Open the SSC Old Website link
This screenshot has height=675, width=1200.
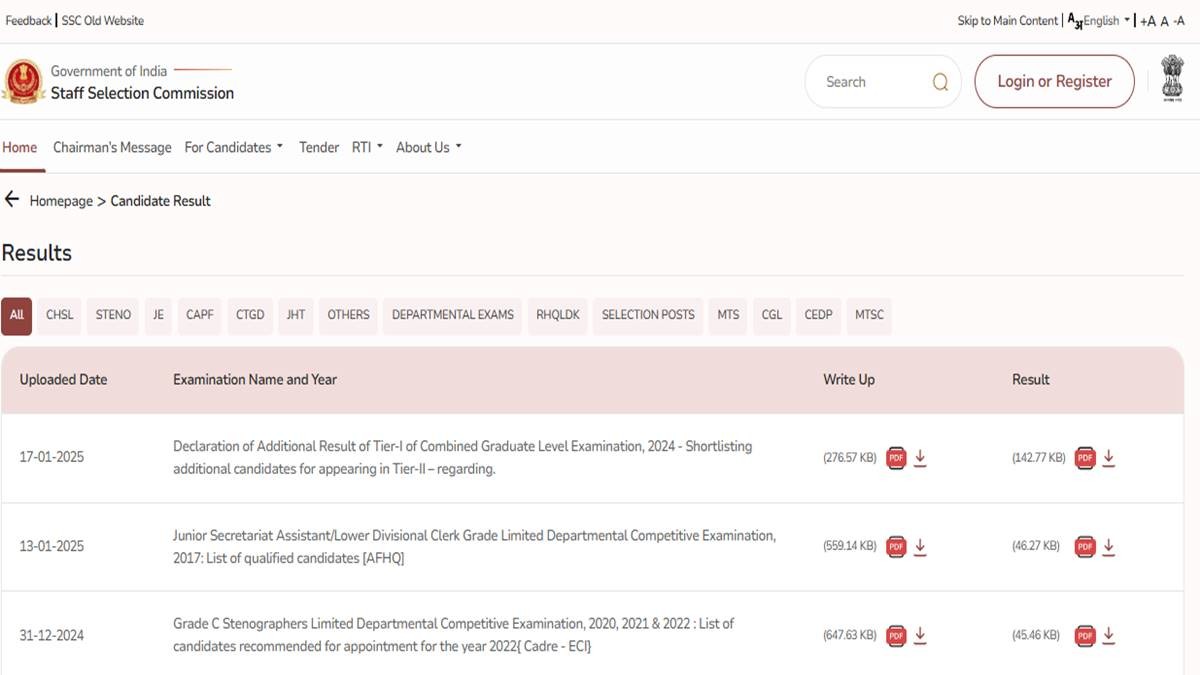coord(102,21)
